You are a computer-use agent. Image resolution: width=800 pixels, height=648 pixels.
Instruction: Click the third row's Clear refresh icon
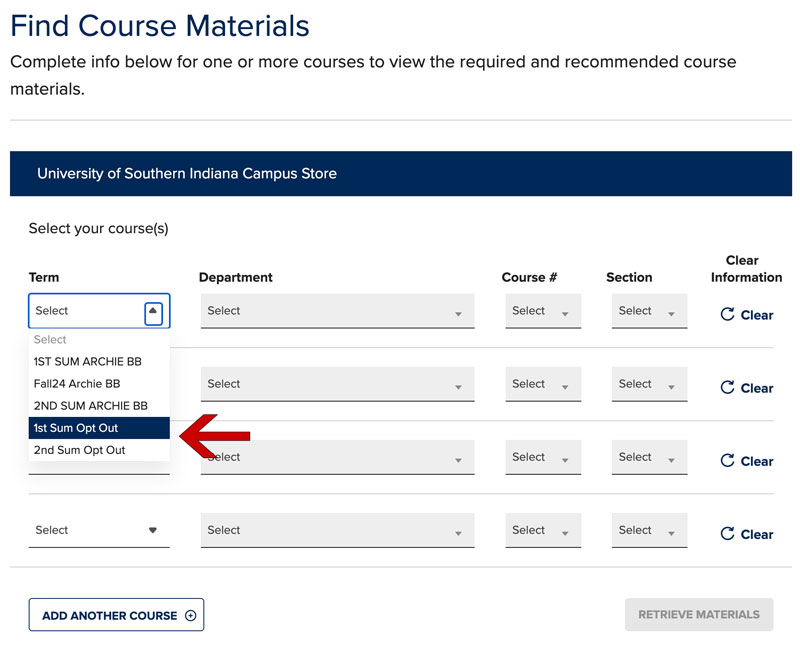pyautogui.click(x=728, y=461)
